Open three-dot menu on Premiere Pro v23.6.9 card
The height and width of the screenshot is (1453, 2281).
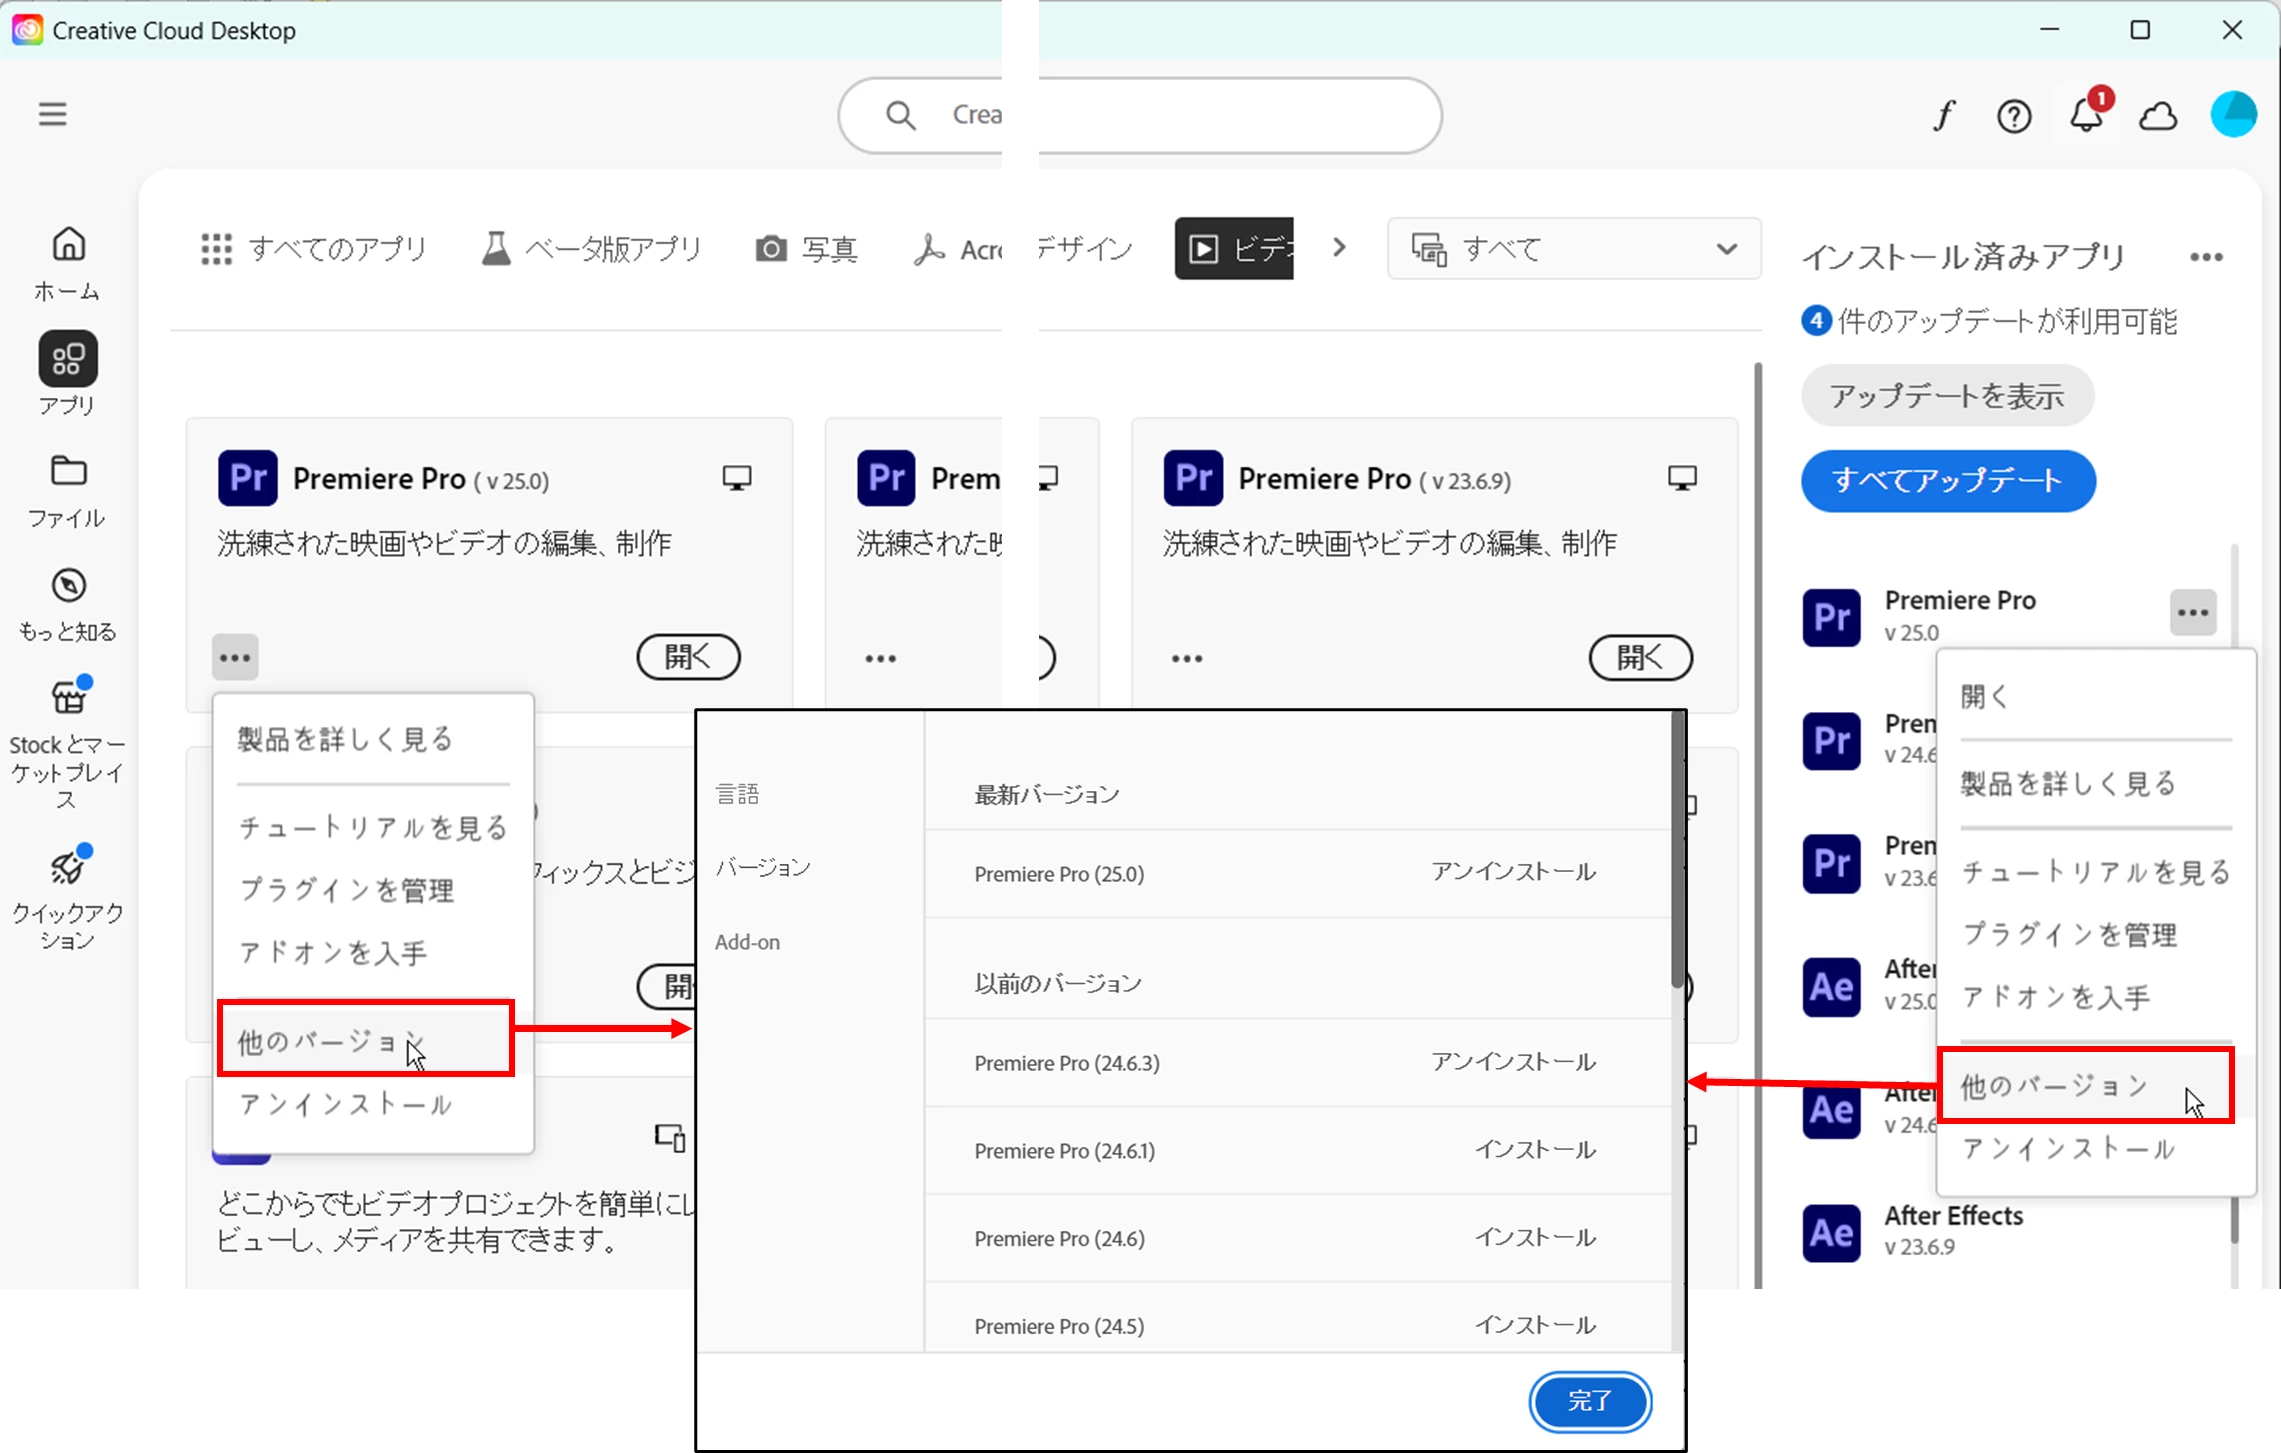click(1187, 658)
